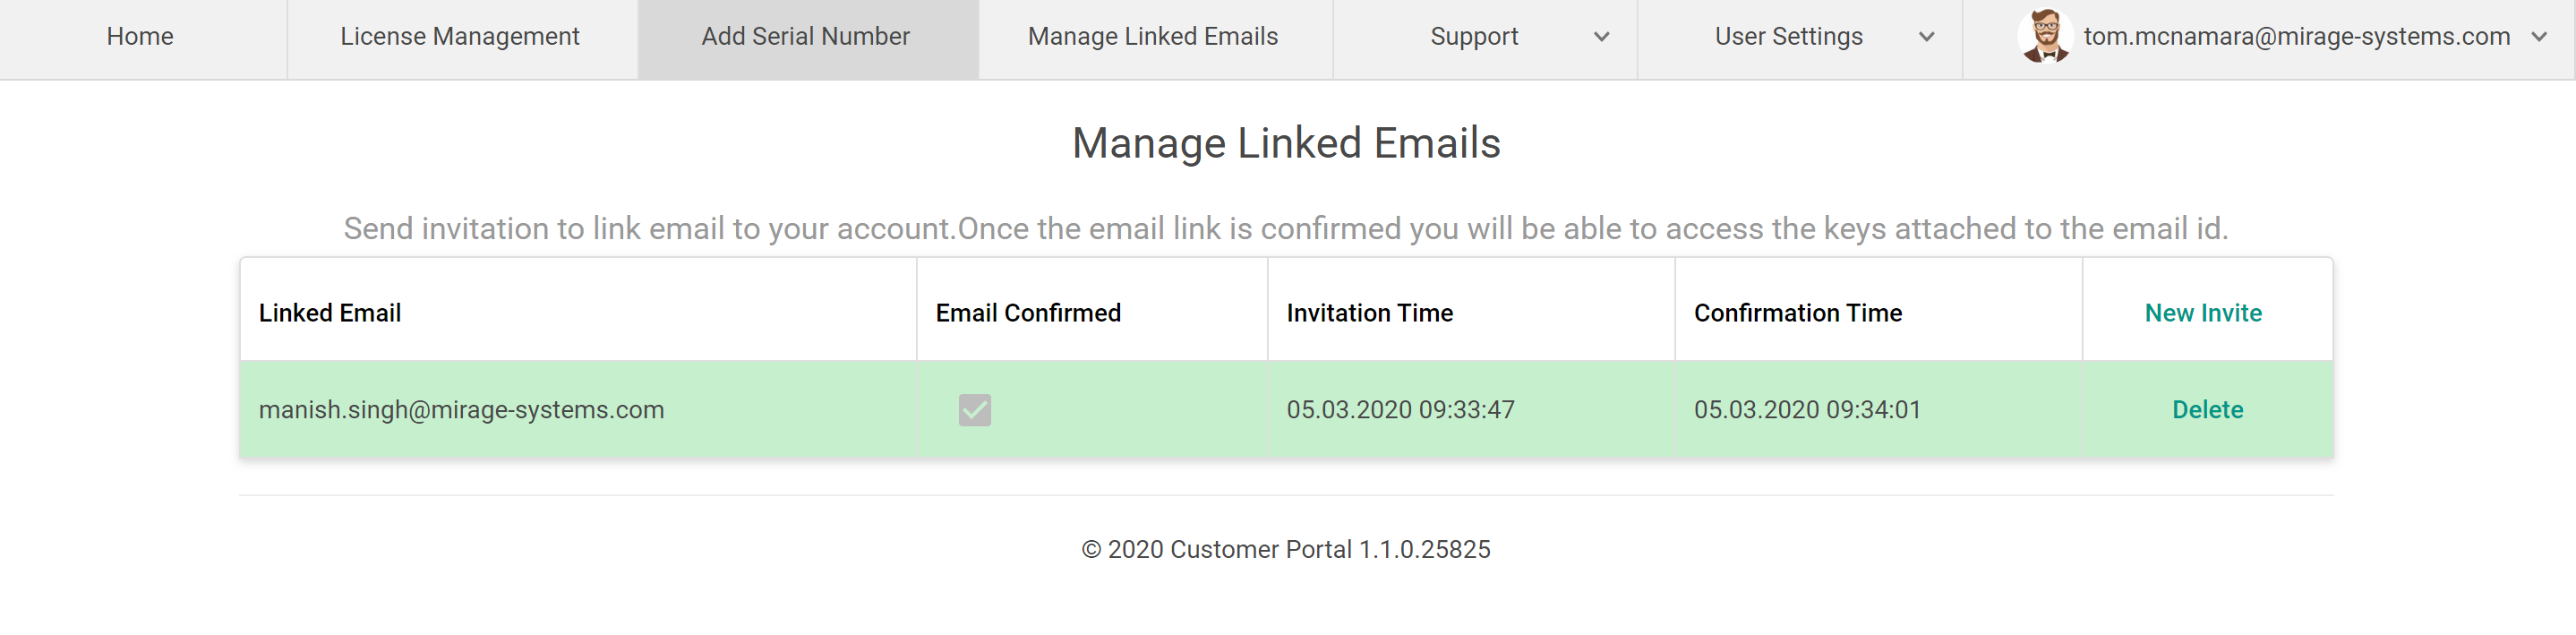The height and width of the screenshot is (635, 2576).
Task: Click the User Settings menu label
Action: [x=1788, y=37]
